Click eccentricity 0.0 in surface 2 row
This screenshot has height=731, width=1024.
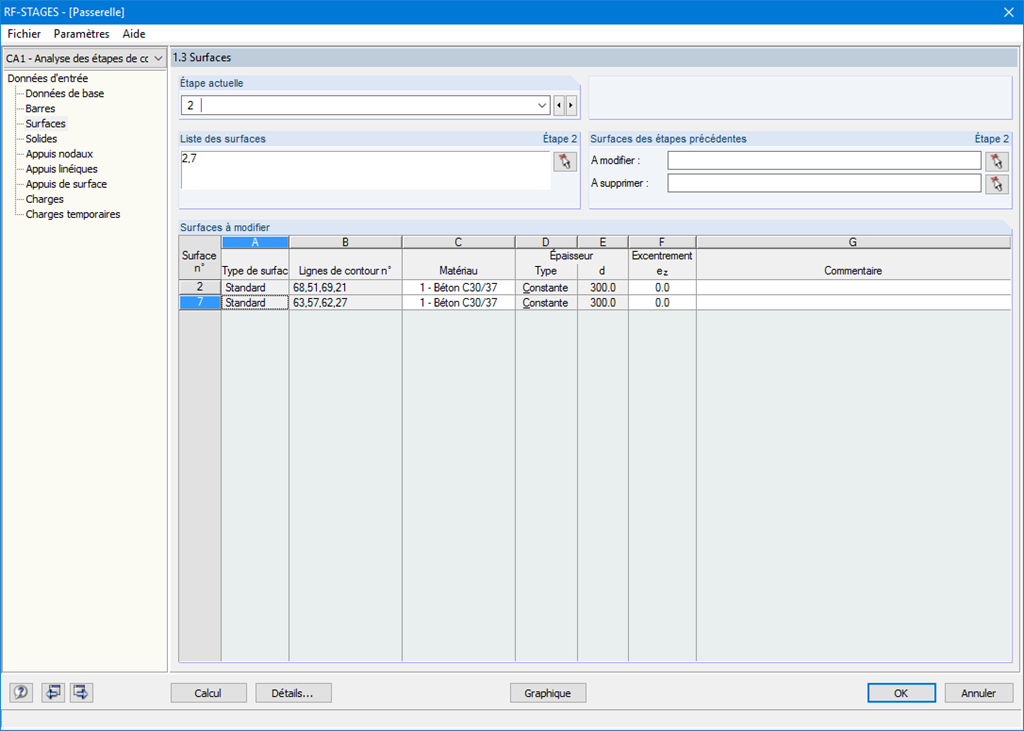click(662, 287)
